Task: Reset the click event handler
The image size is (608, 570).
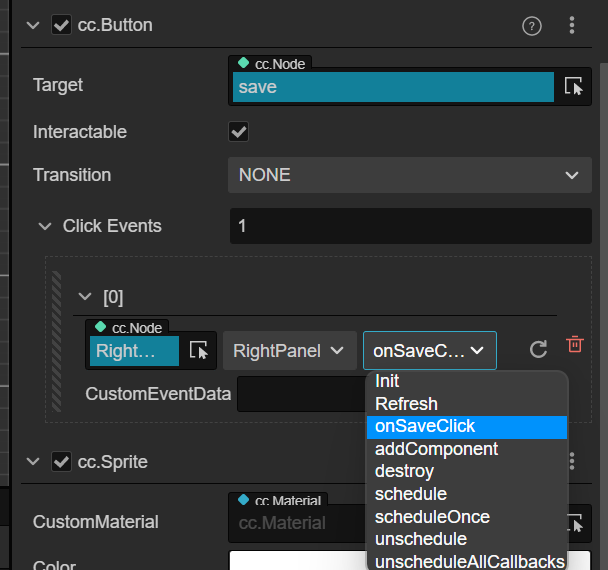Action: coord(538,349)
